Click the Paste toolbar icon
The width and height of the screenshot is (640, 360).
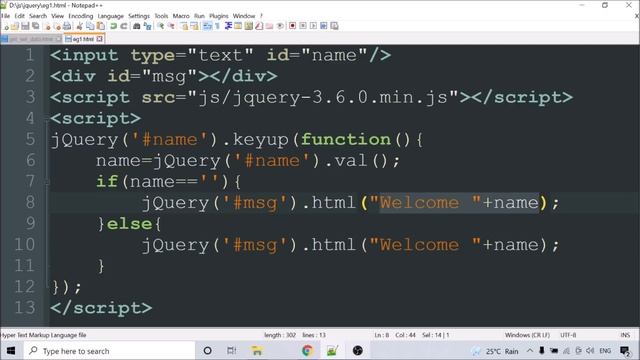click(x=100, y=26)
